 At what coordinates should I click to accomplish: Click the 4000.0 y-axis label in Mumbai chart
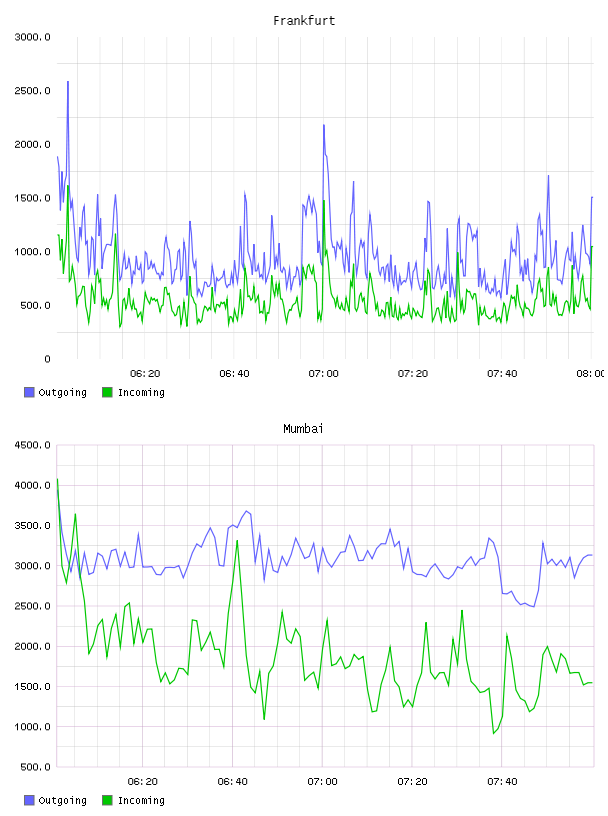click(x=33, y=485)
